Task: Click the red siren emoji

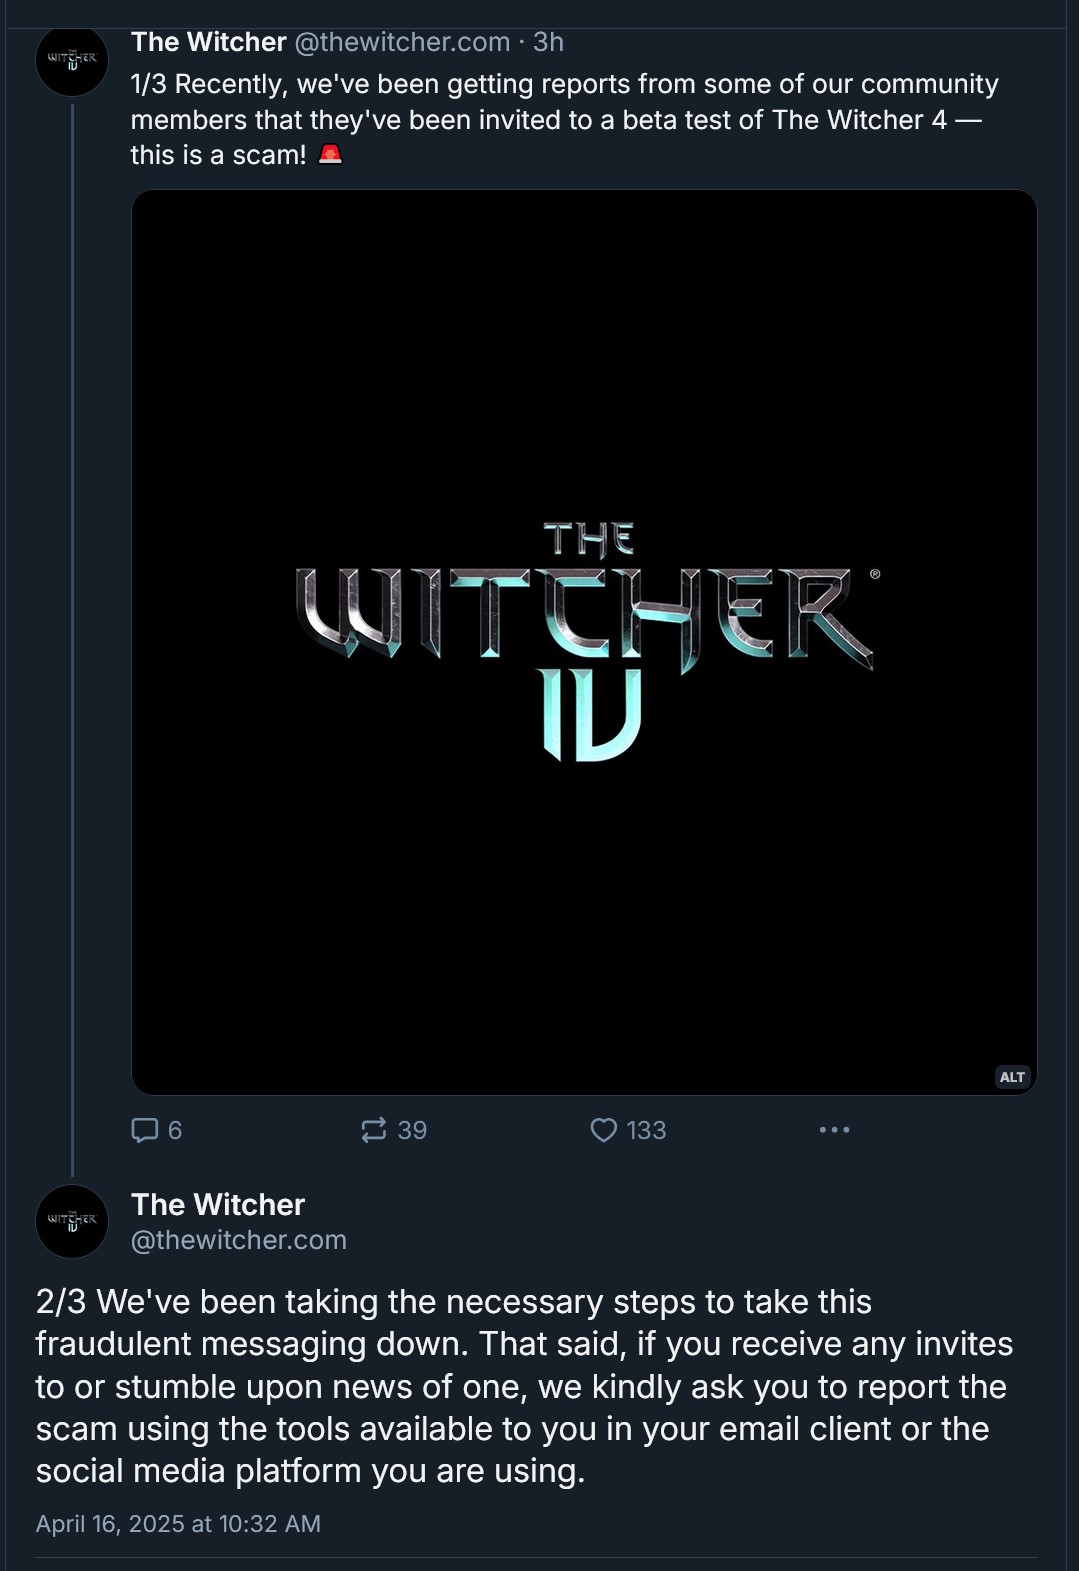Action: (330, 154)
